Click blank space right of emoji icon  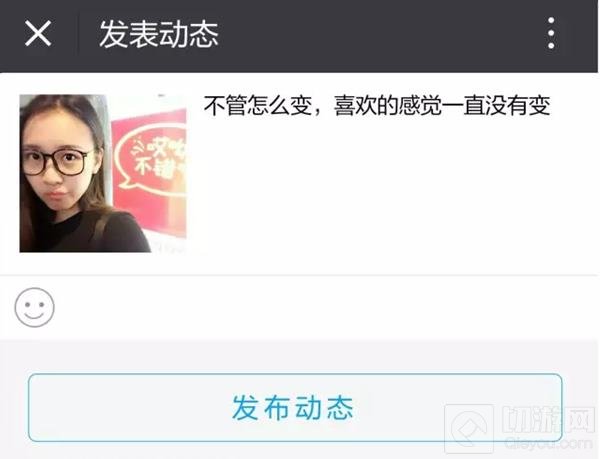(x=325, y=308)
